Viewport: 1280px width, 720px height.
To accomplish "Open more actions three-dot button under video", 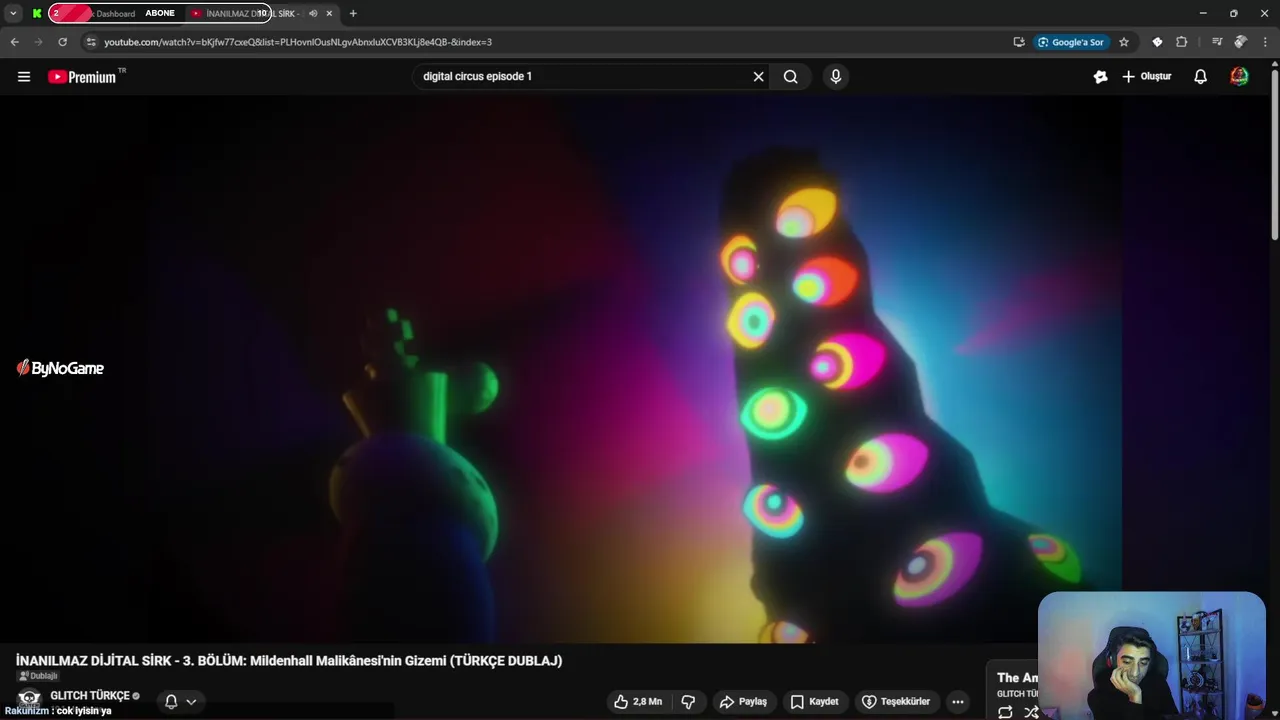I will point(957,701).
